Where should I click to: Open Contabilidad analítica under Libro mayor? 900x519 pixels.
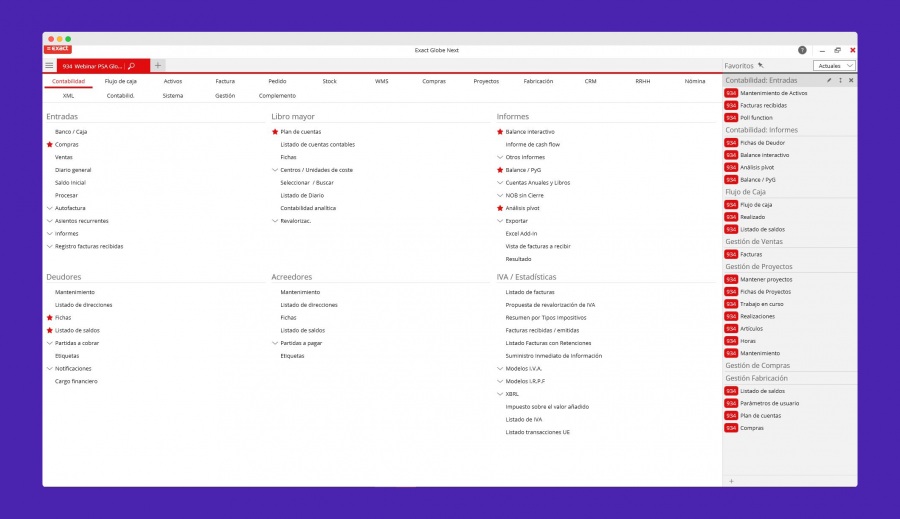coord(308,208)
